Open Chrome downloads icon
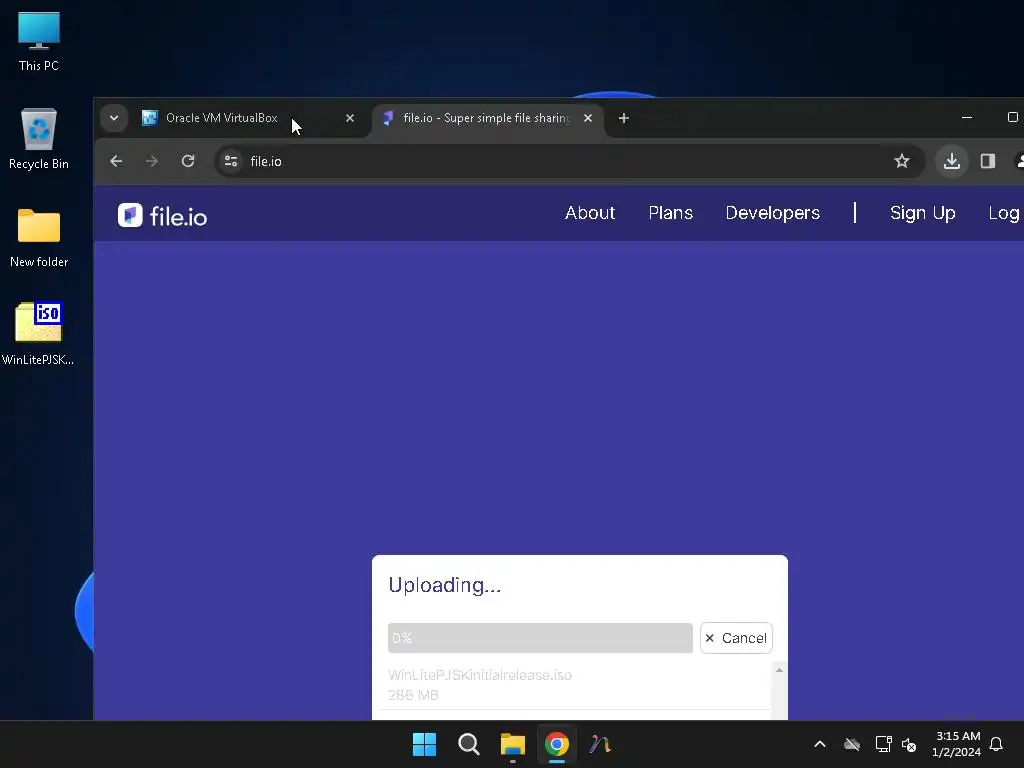 952,161
